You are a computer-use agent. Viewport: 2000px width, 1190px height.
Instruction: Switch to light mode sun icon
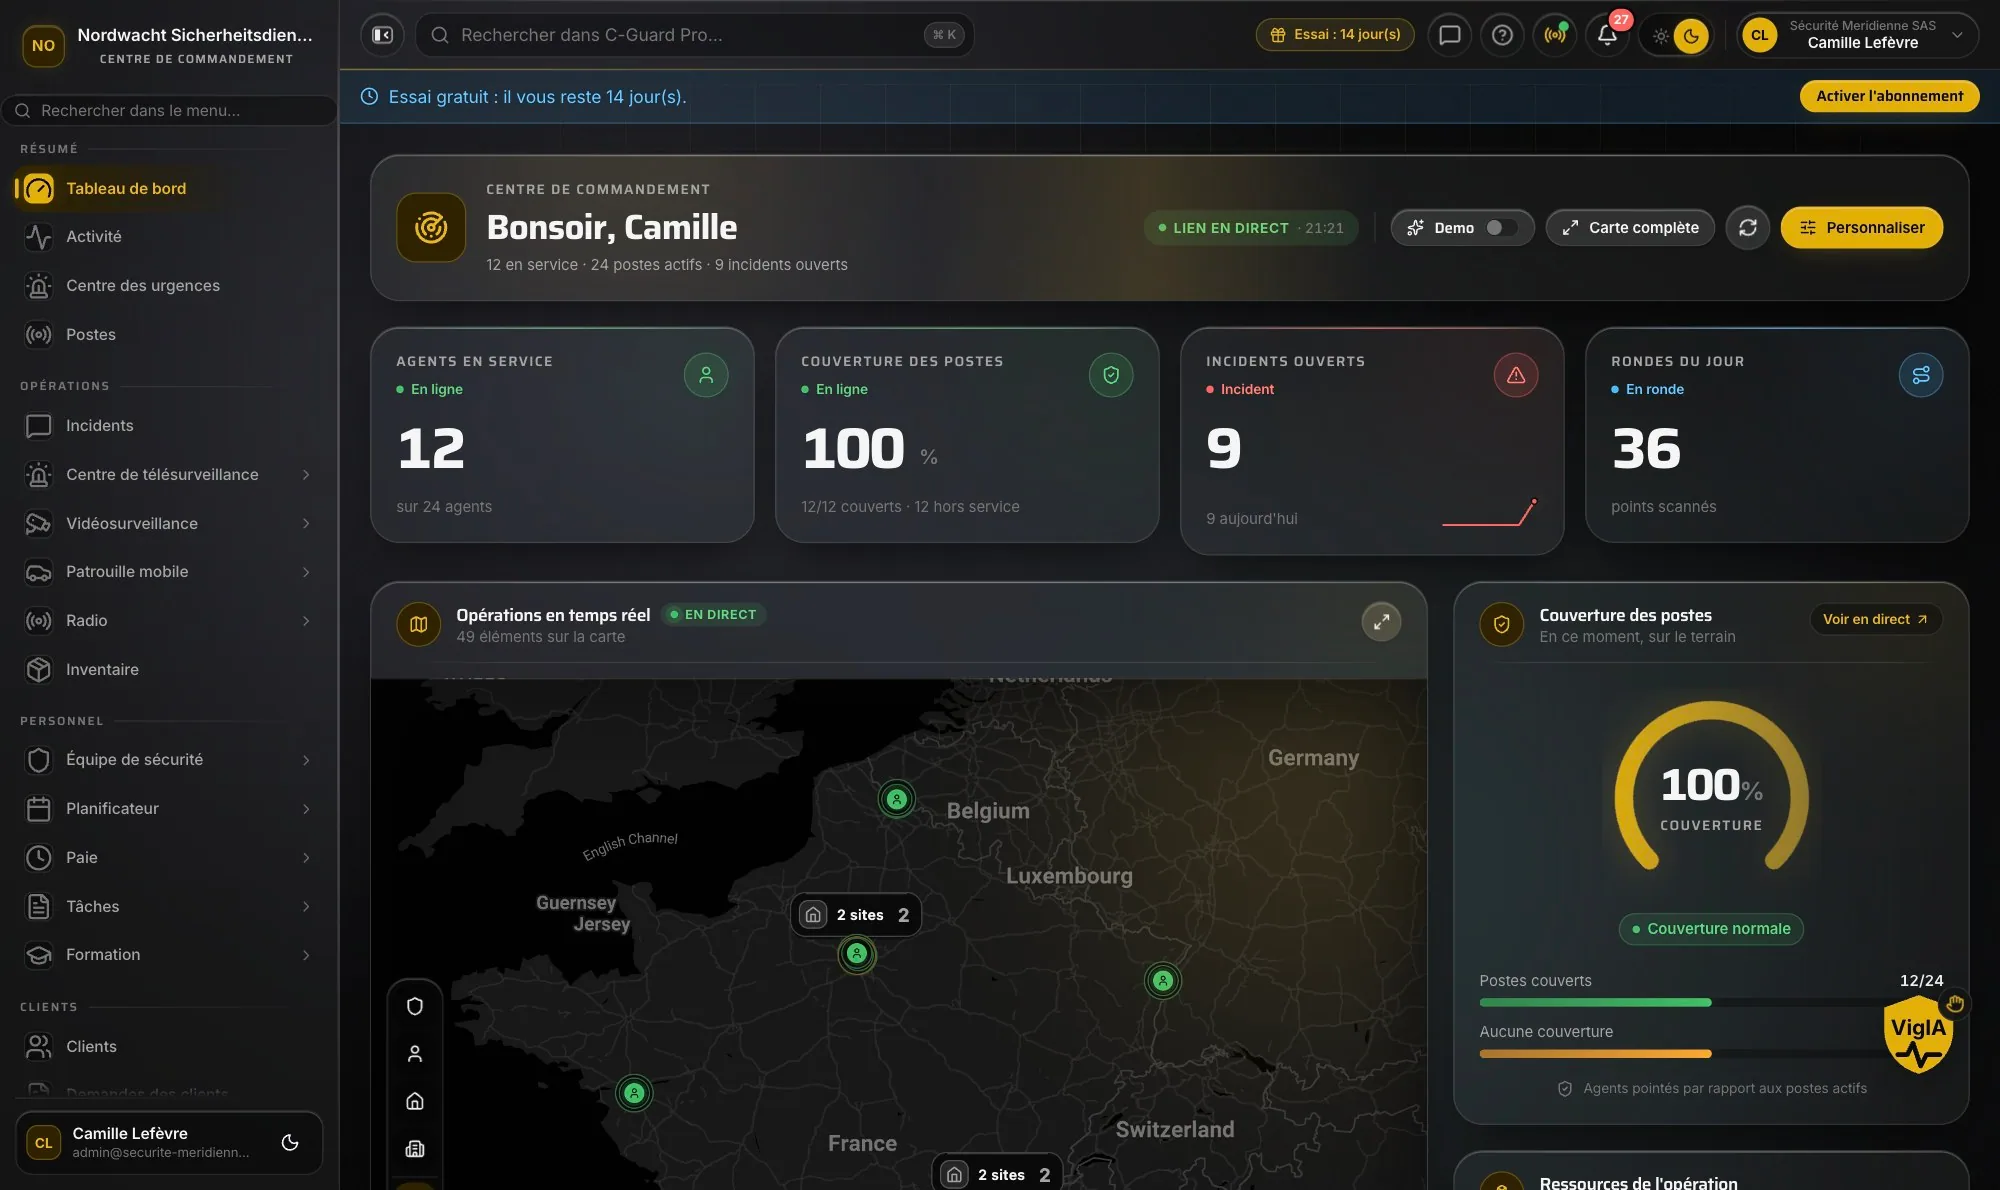[1660, 36]
